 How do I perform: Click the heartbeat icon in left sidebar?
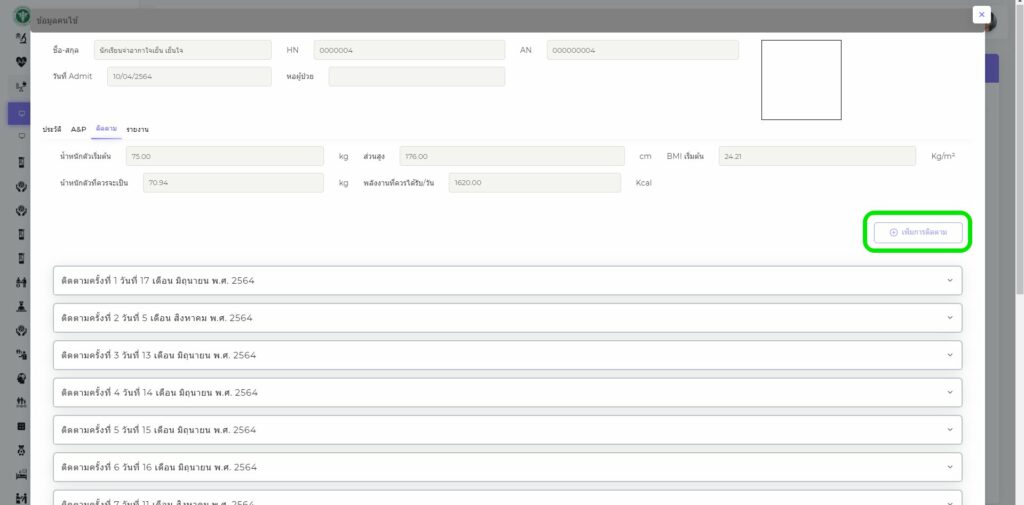tap(21, 61)
